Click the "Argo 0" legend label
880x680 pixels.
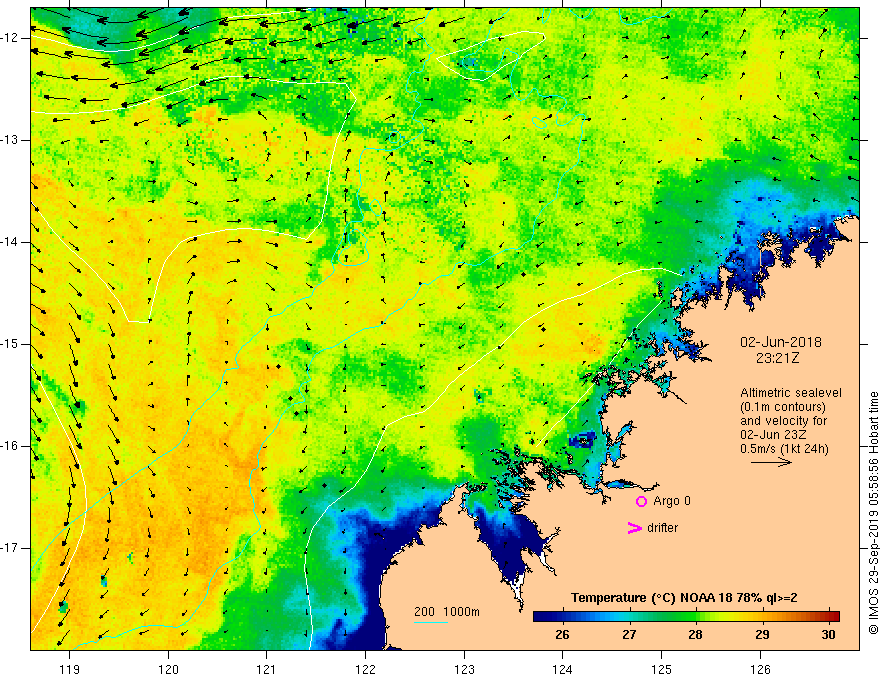pyautogui.click(x=672, y=501)
